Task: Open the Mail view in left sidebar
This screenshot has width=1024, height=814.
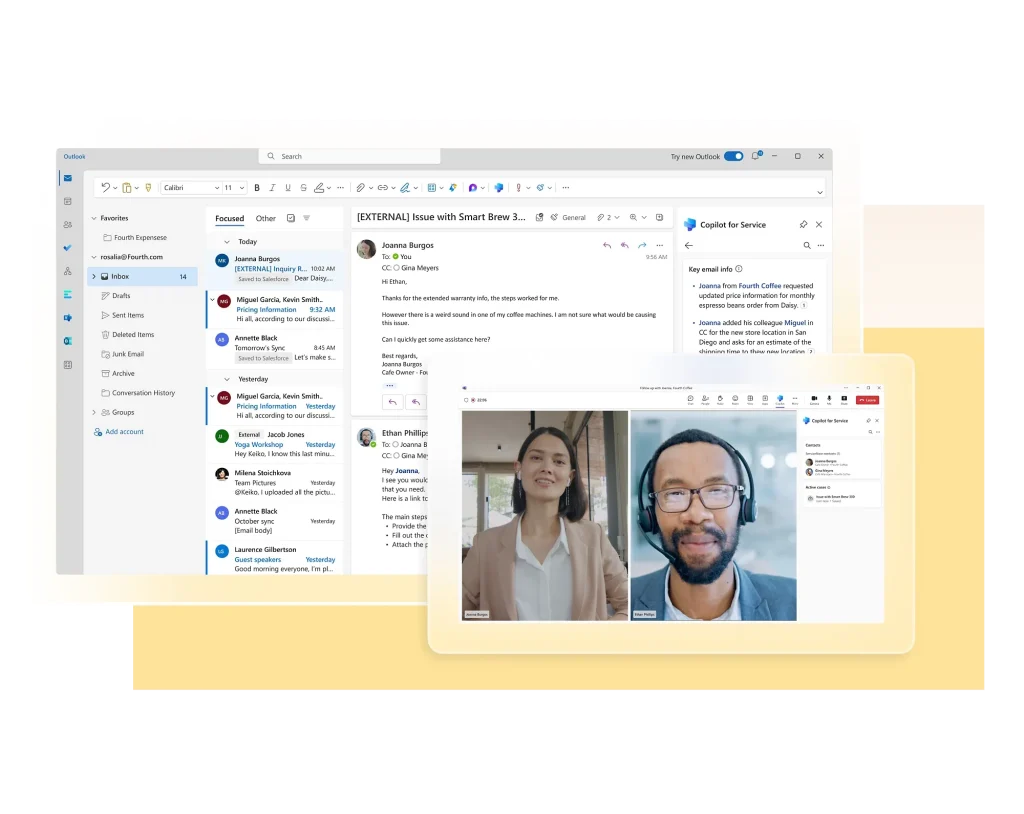Action: point(68,178)
